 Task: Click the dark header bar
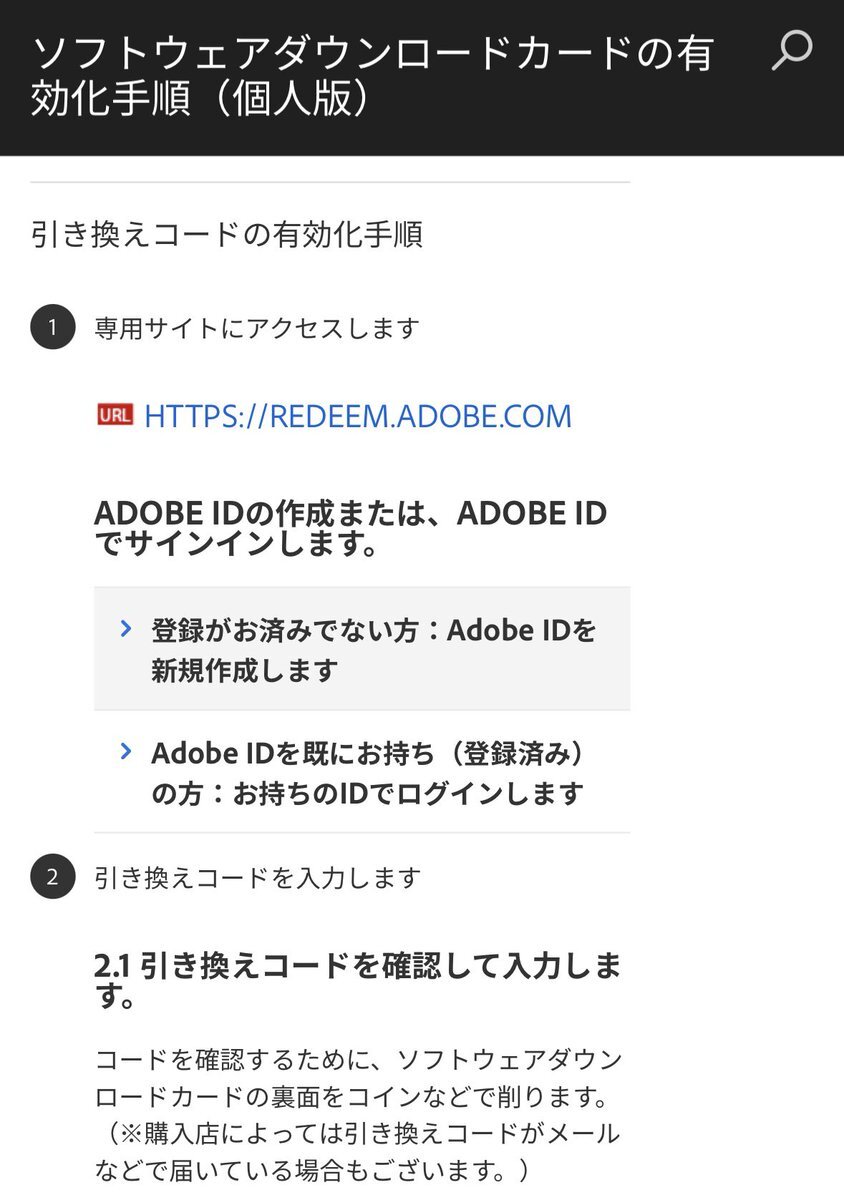pyautogui.click(x=422, y=78)
